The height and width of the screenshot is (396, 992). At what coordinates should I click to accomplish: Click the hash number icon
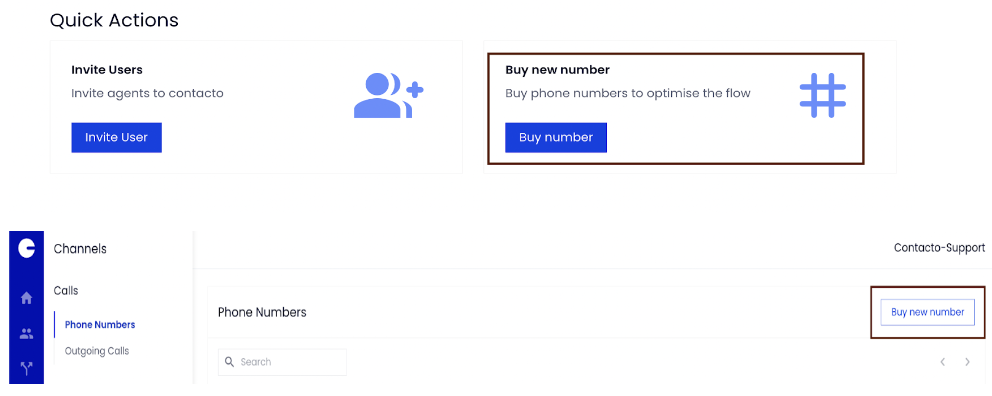pos(822,95)
